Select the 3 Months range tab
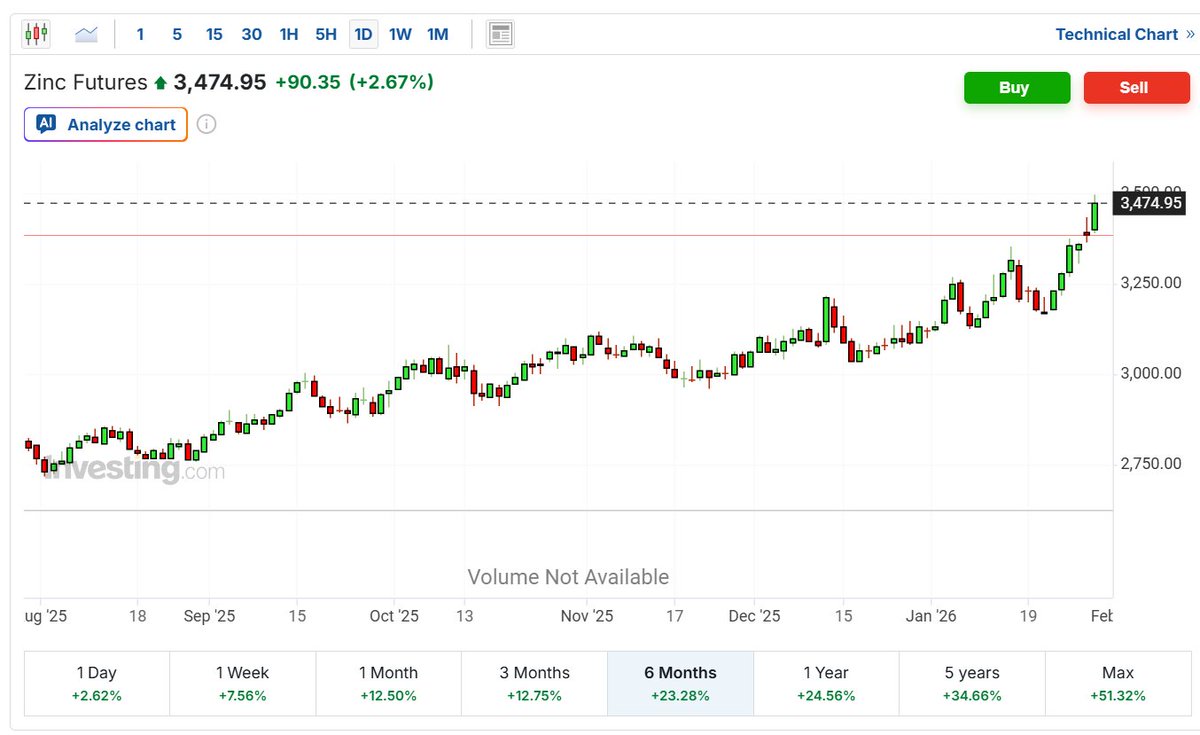Viewport: 1200px width, 735px height. [535, 684]
